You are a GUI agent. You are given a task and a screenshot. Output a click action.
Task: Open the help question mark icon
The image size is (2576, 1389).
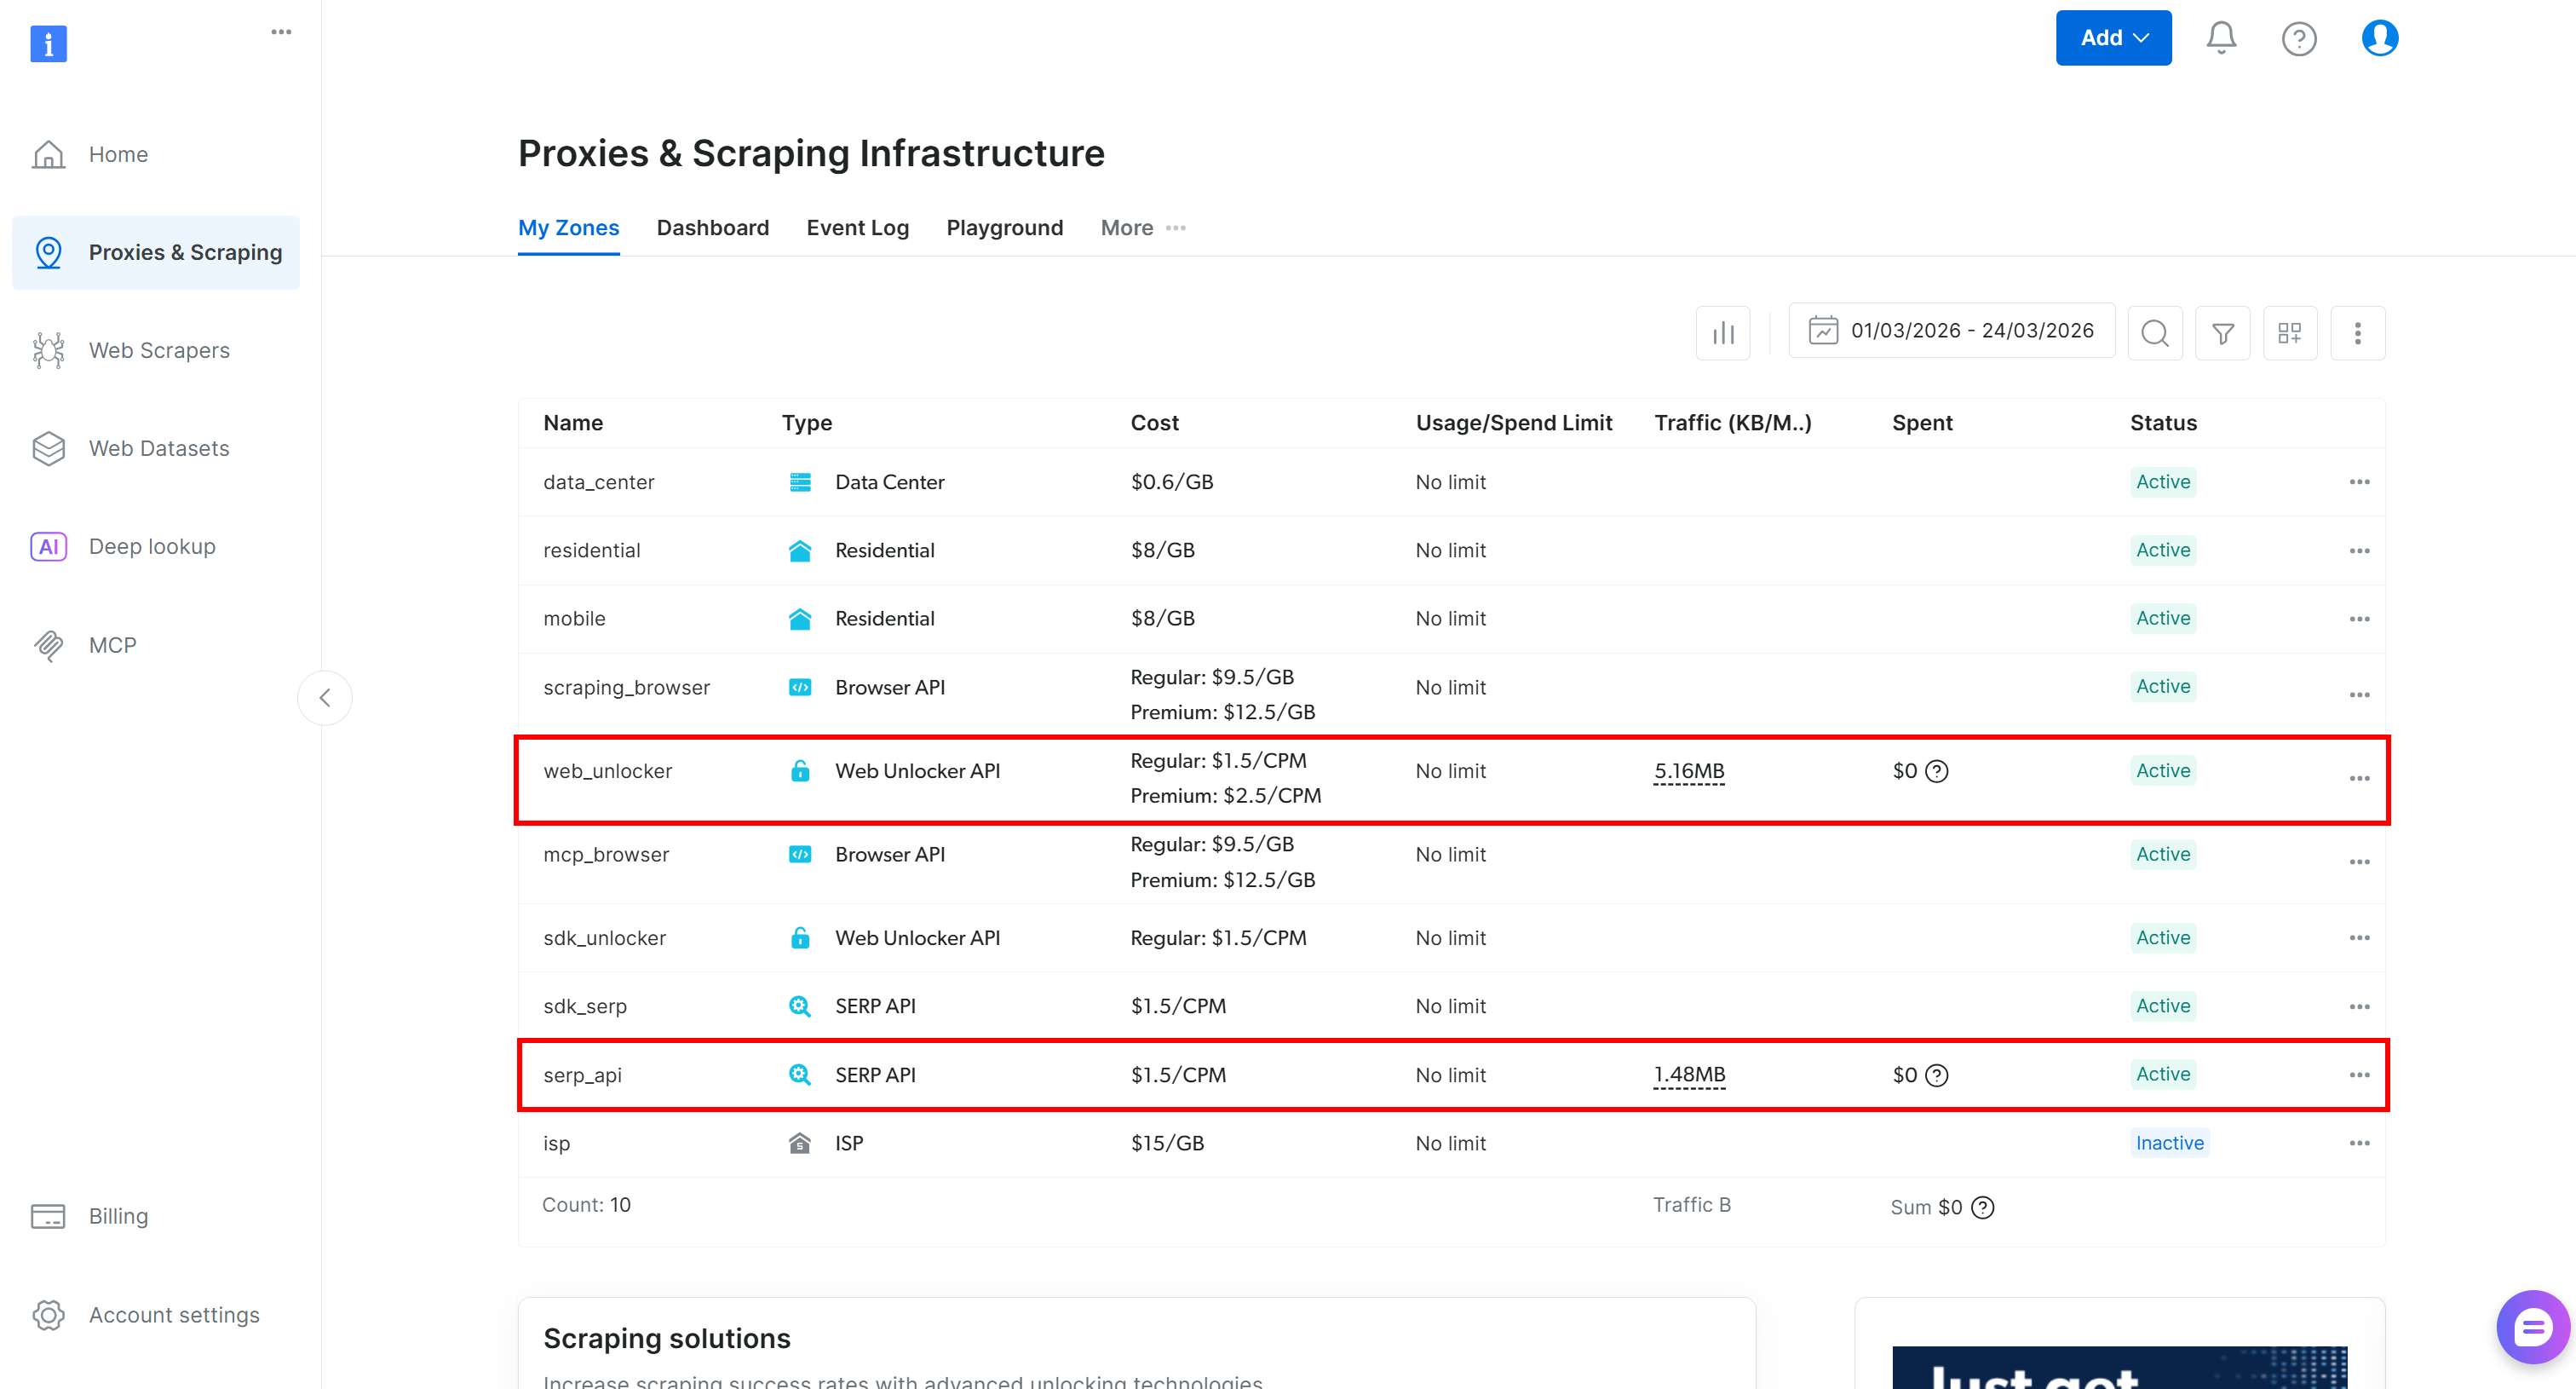click(x=2298, y=38)
